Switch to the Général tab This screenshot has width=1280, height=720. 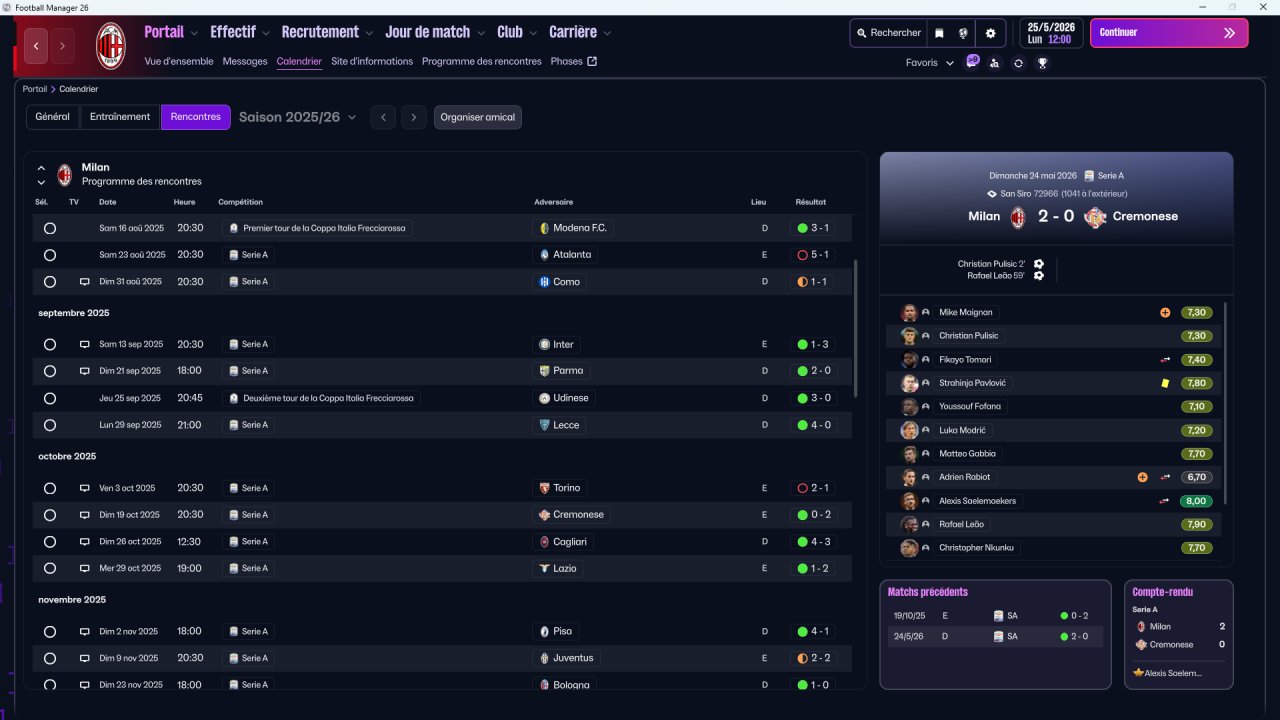pyautogui.click(x=53, y=117)
